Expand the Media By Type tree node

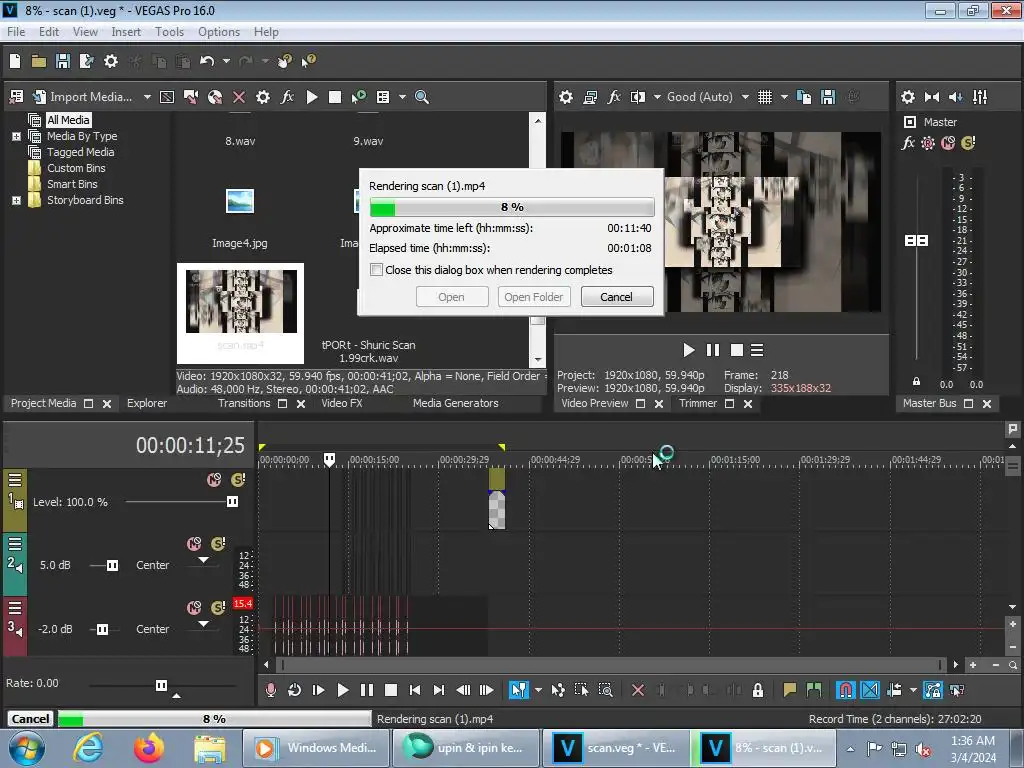point(16,136)
